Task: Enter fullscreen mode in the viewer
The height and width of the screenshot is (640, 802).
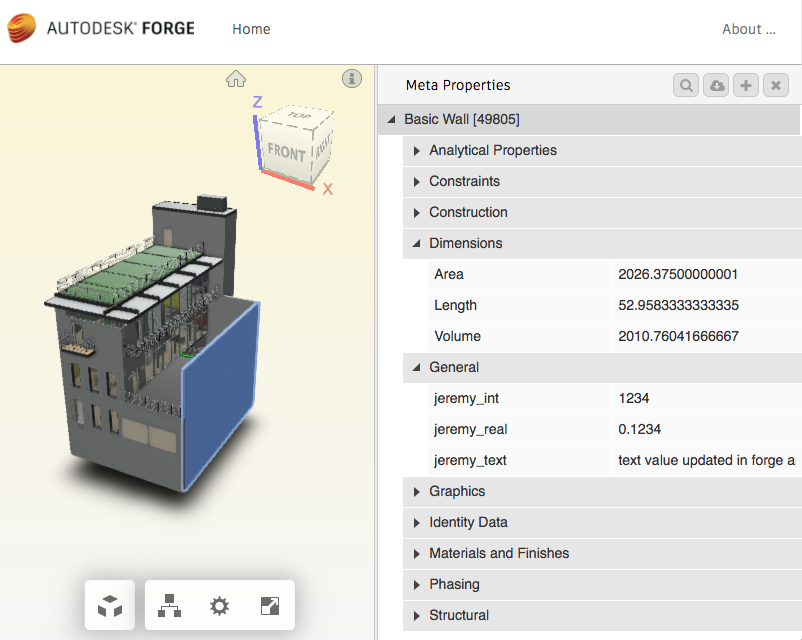Action: (x=269, y=605)
